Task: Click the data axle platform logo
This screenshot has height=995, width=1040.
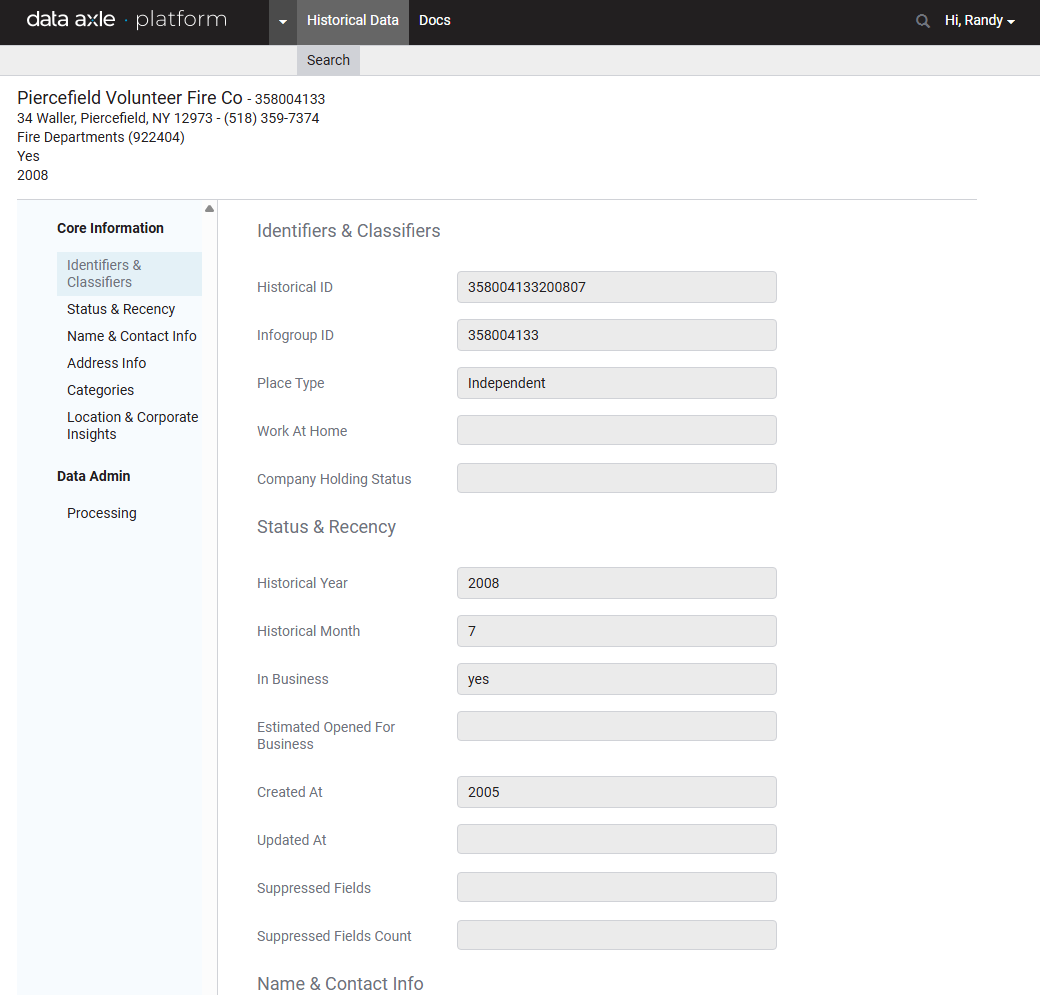Action: pyautogui.click(x=126, y=20)
